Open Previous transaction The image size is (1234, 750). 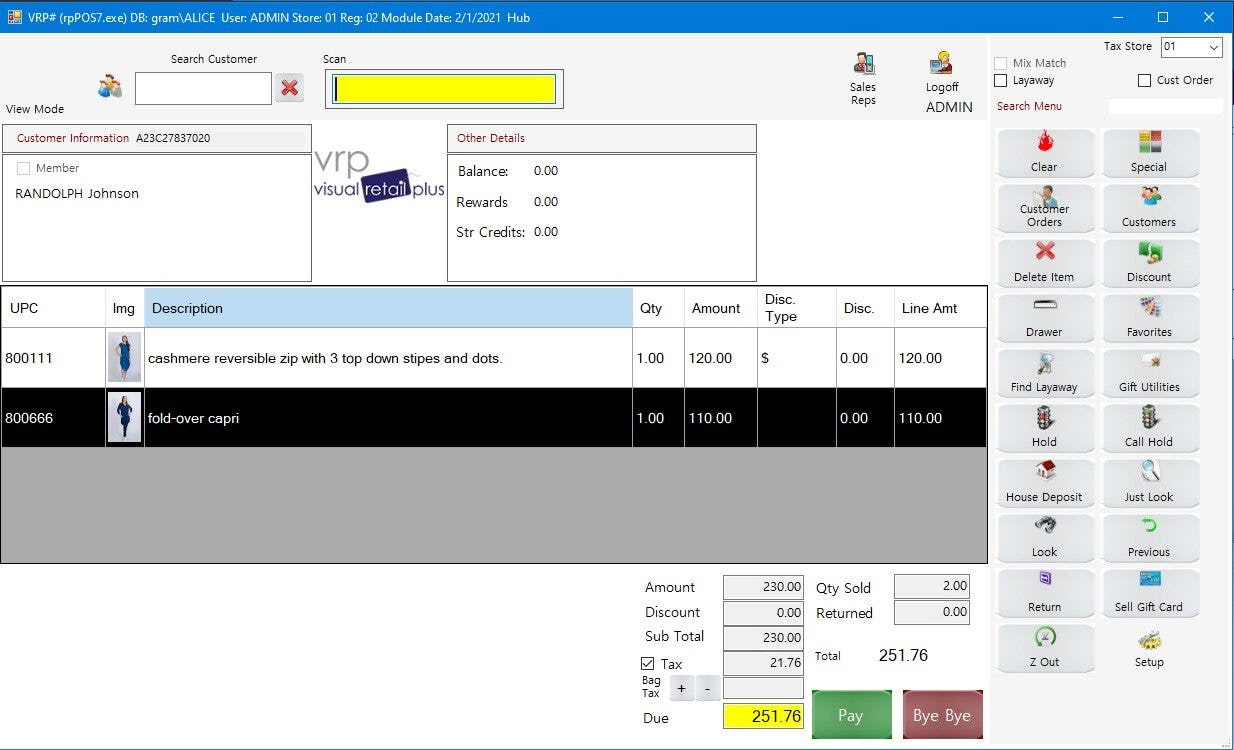(1149, 538)
